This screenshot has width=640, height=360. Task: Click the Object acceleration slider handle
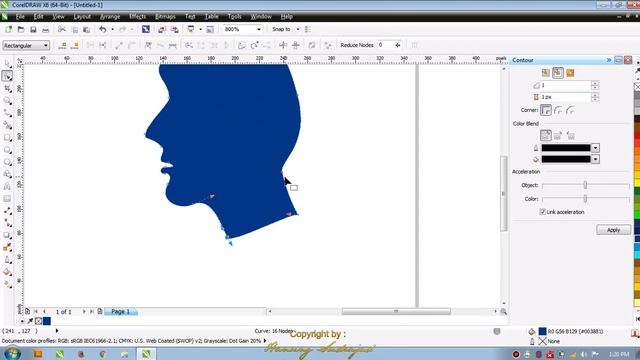point(585,185)
